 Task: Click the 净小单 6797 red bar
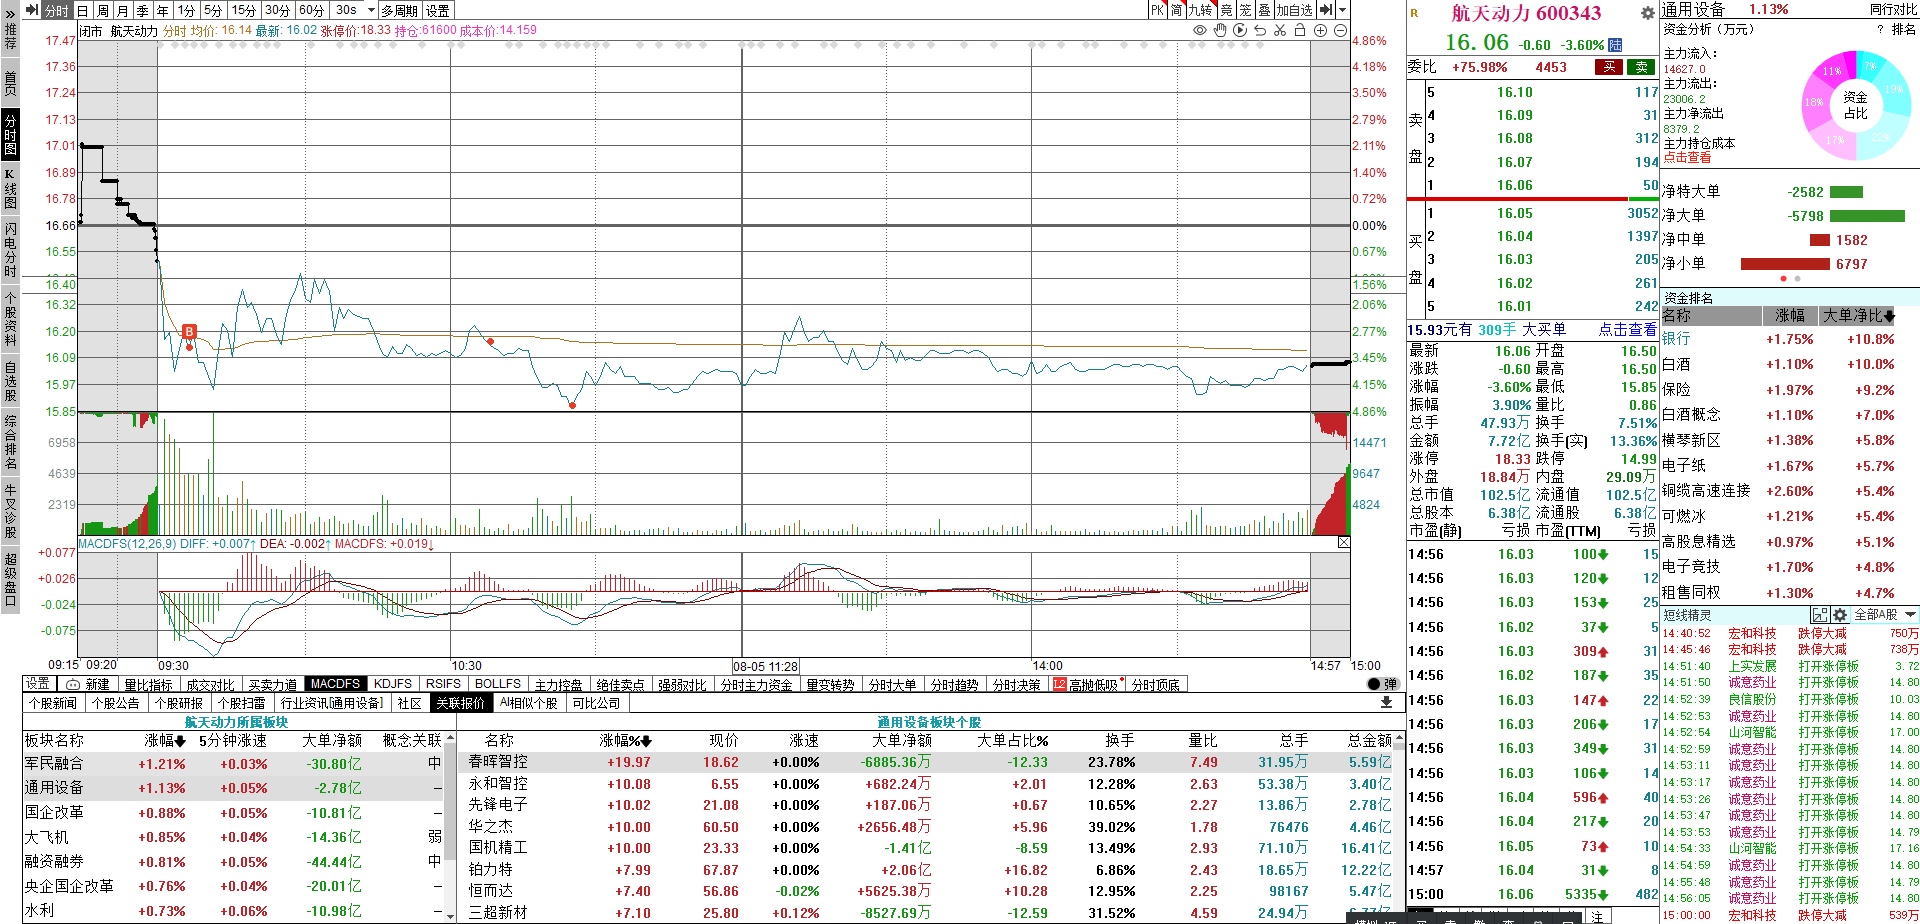click(x=1785, y=264)
